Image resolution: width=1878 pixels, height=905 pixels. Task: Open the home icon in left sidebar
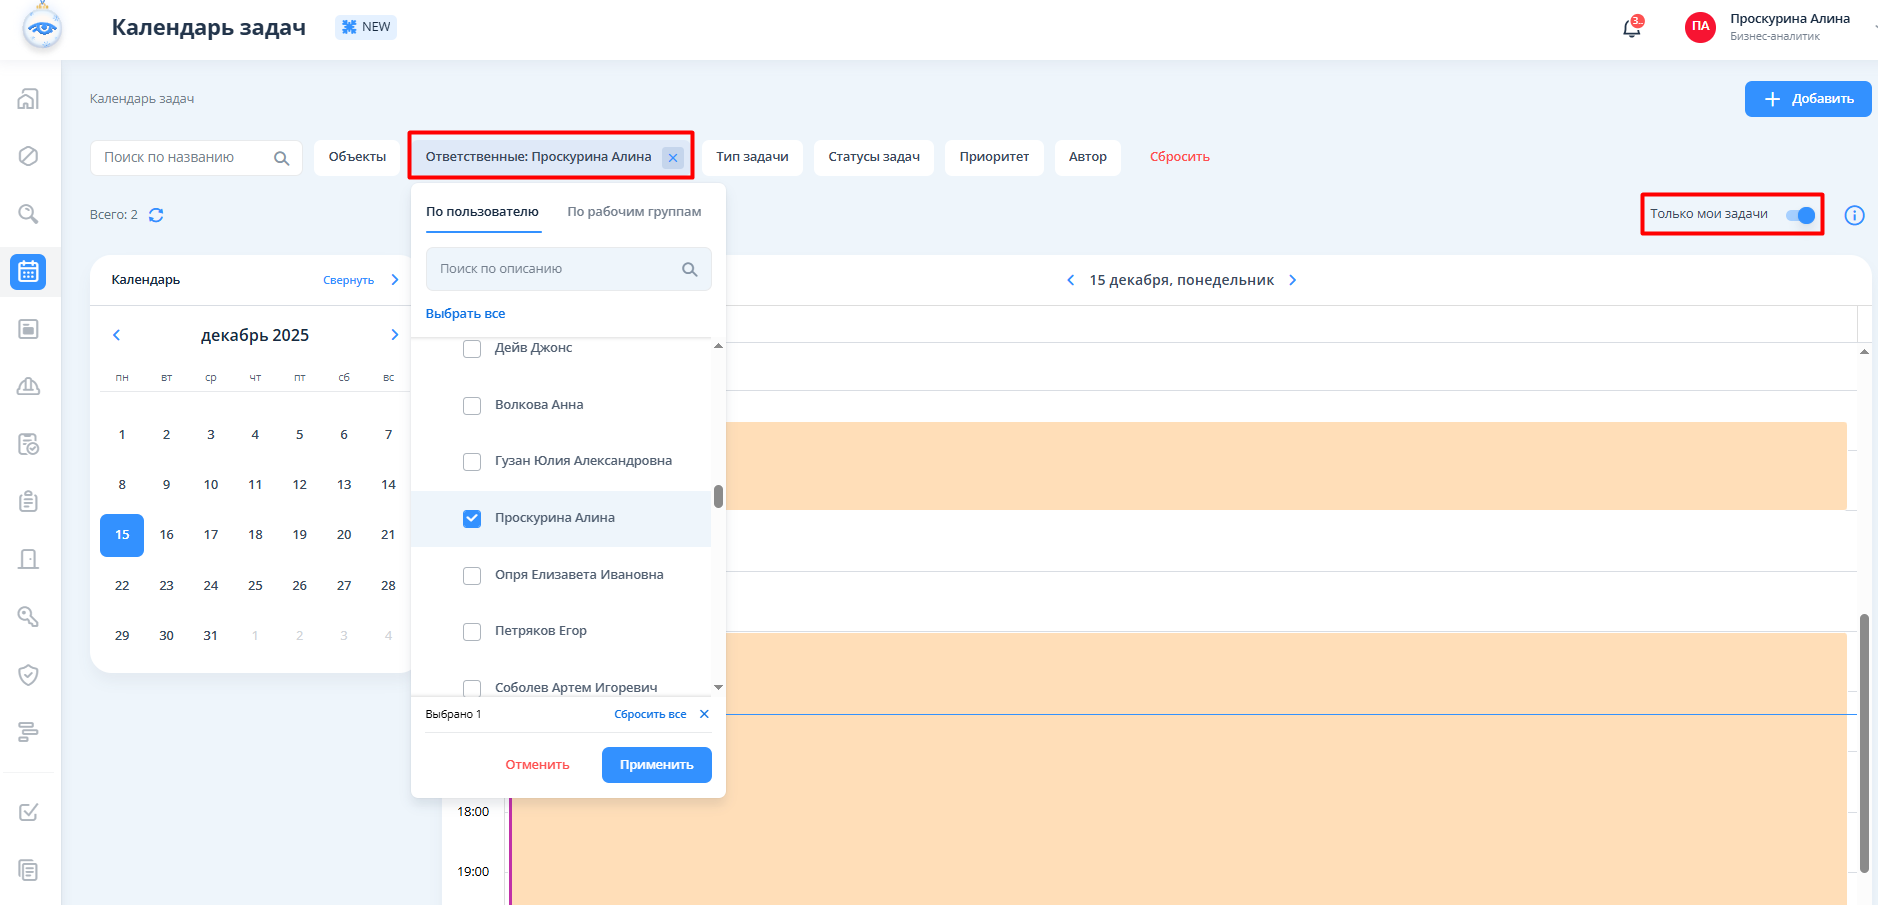point(28,99)
